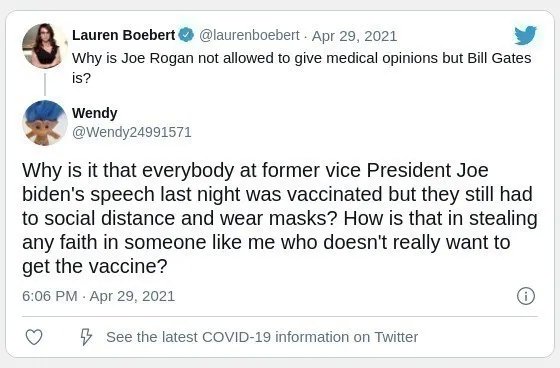This screenshot has height=368, width=560.
Task: Visit the @laurenboebert handle
Action: point(249,35)
